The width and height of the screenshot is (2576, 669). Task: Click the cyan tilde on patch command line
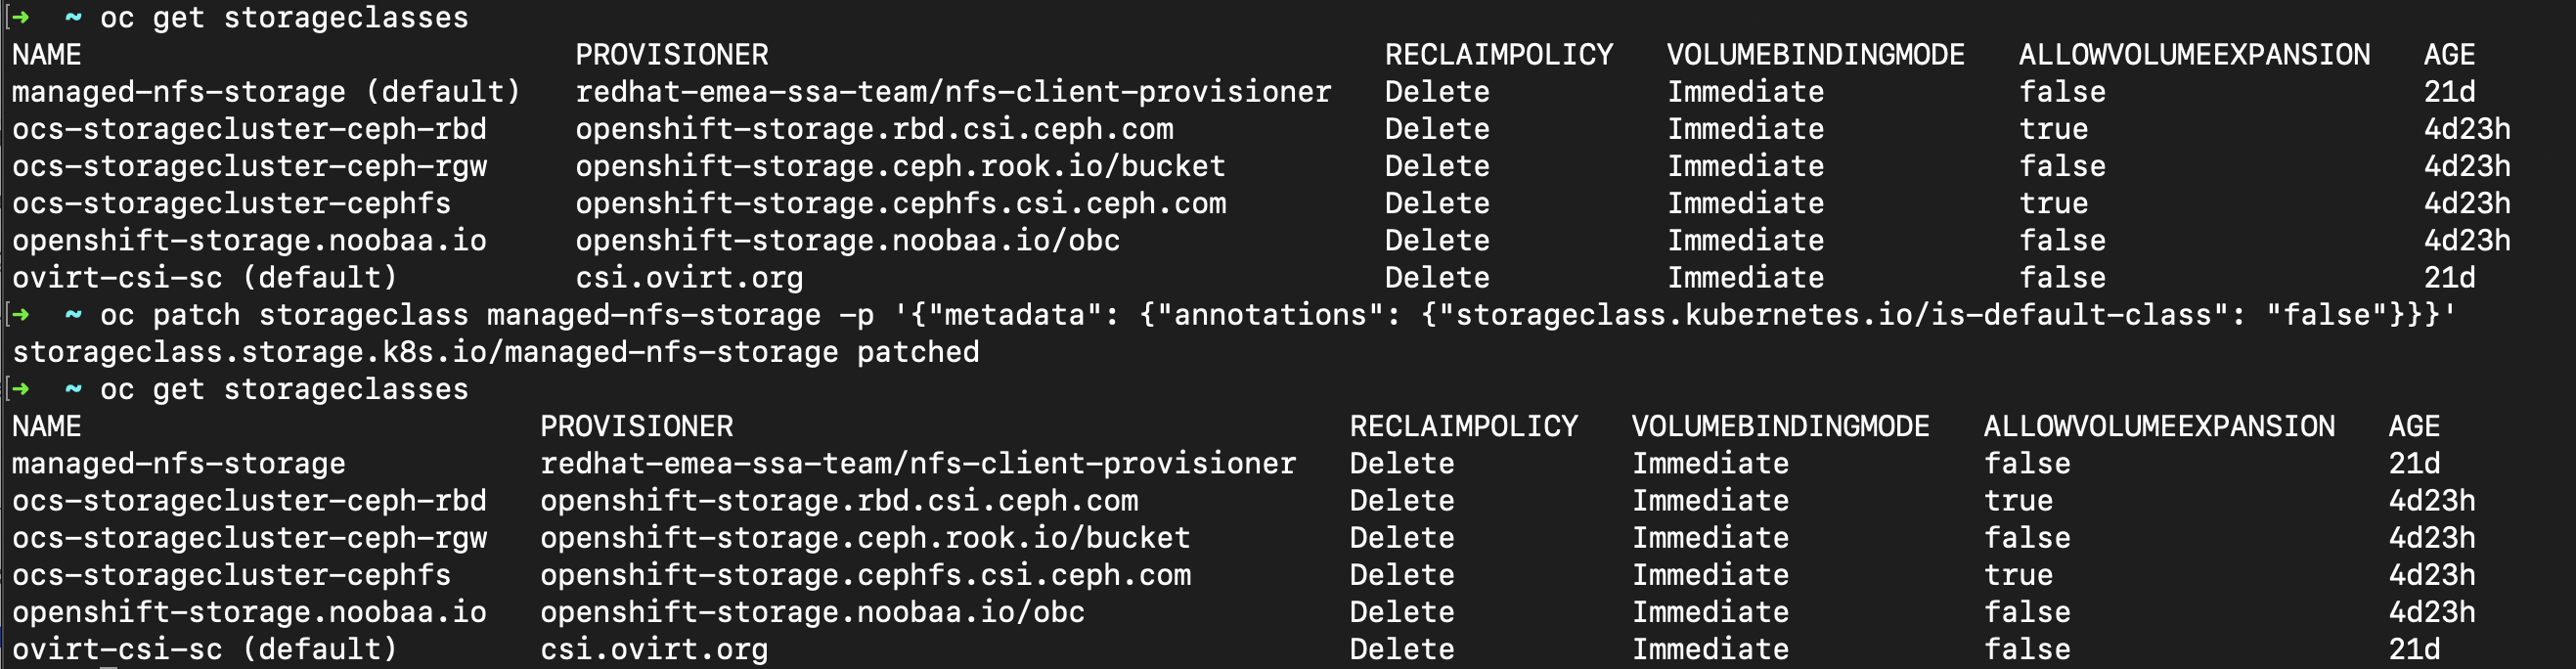(x=73, y=315)
